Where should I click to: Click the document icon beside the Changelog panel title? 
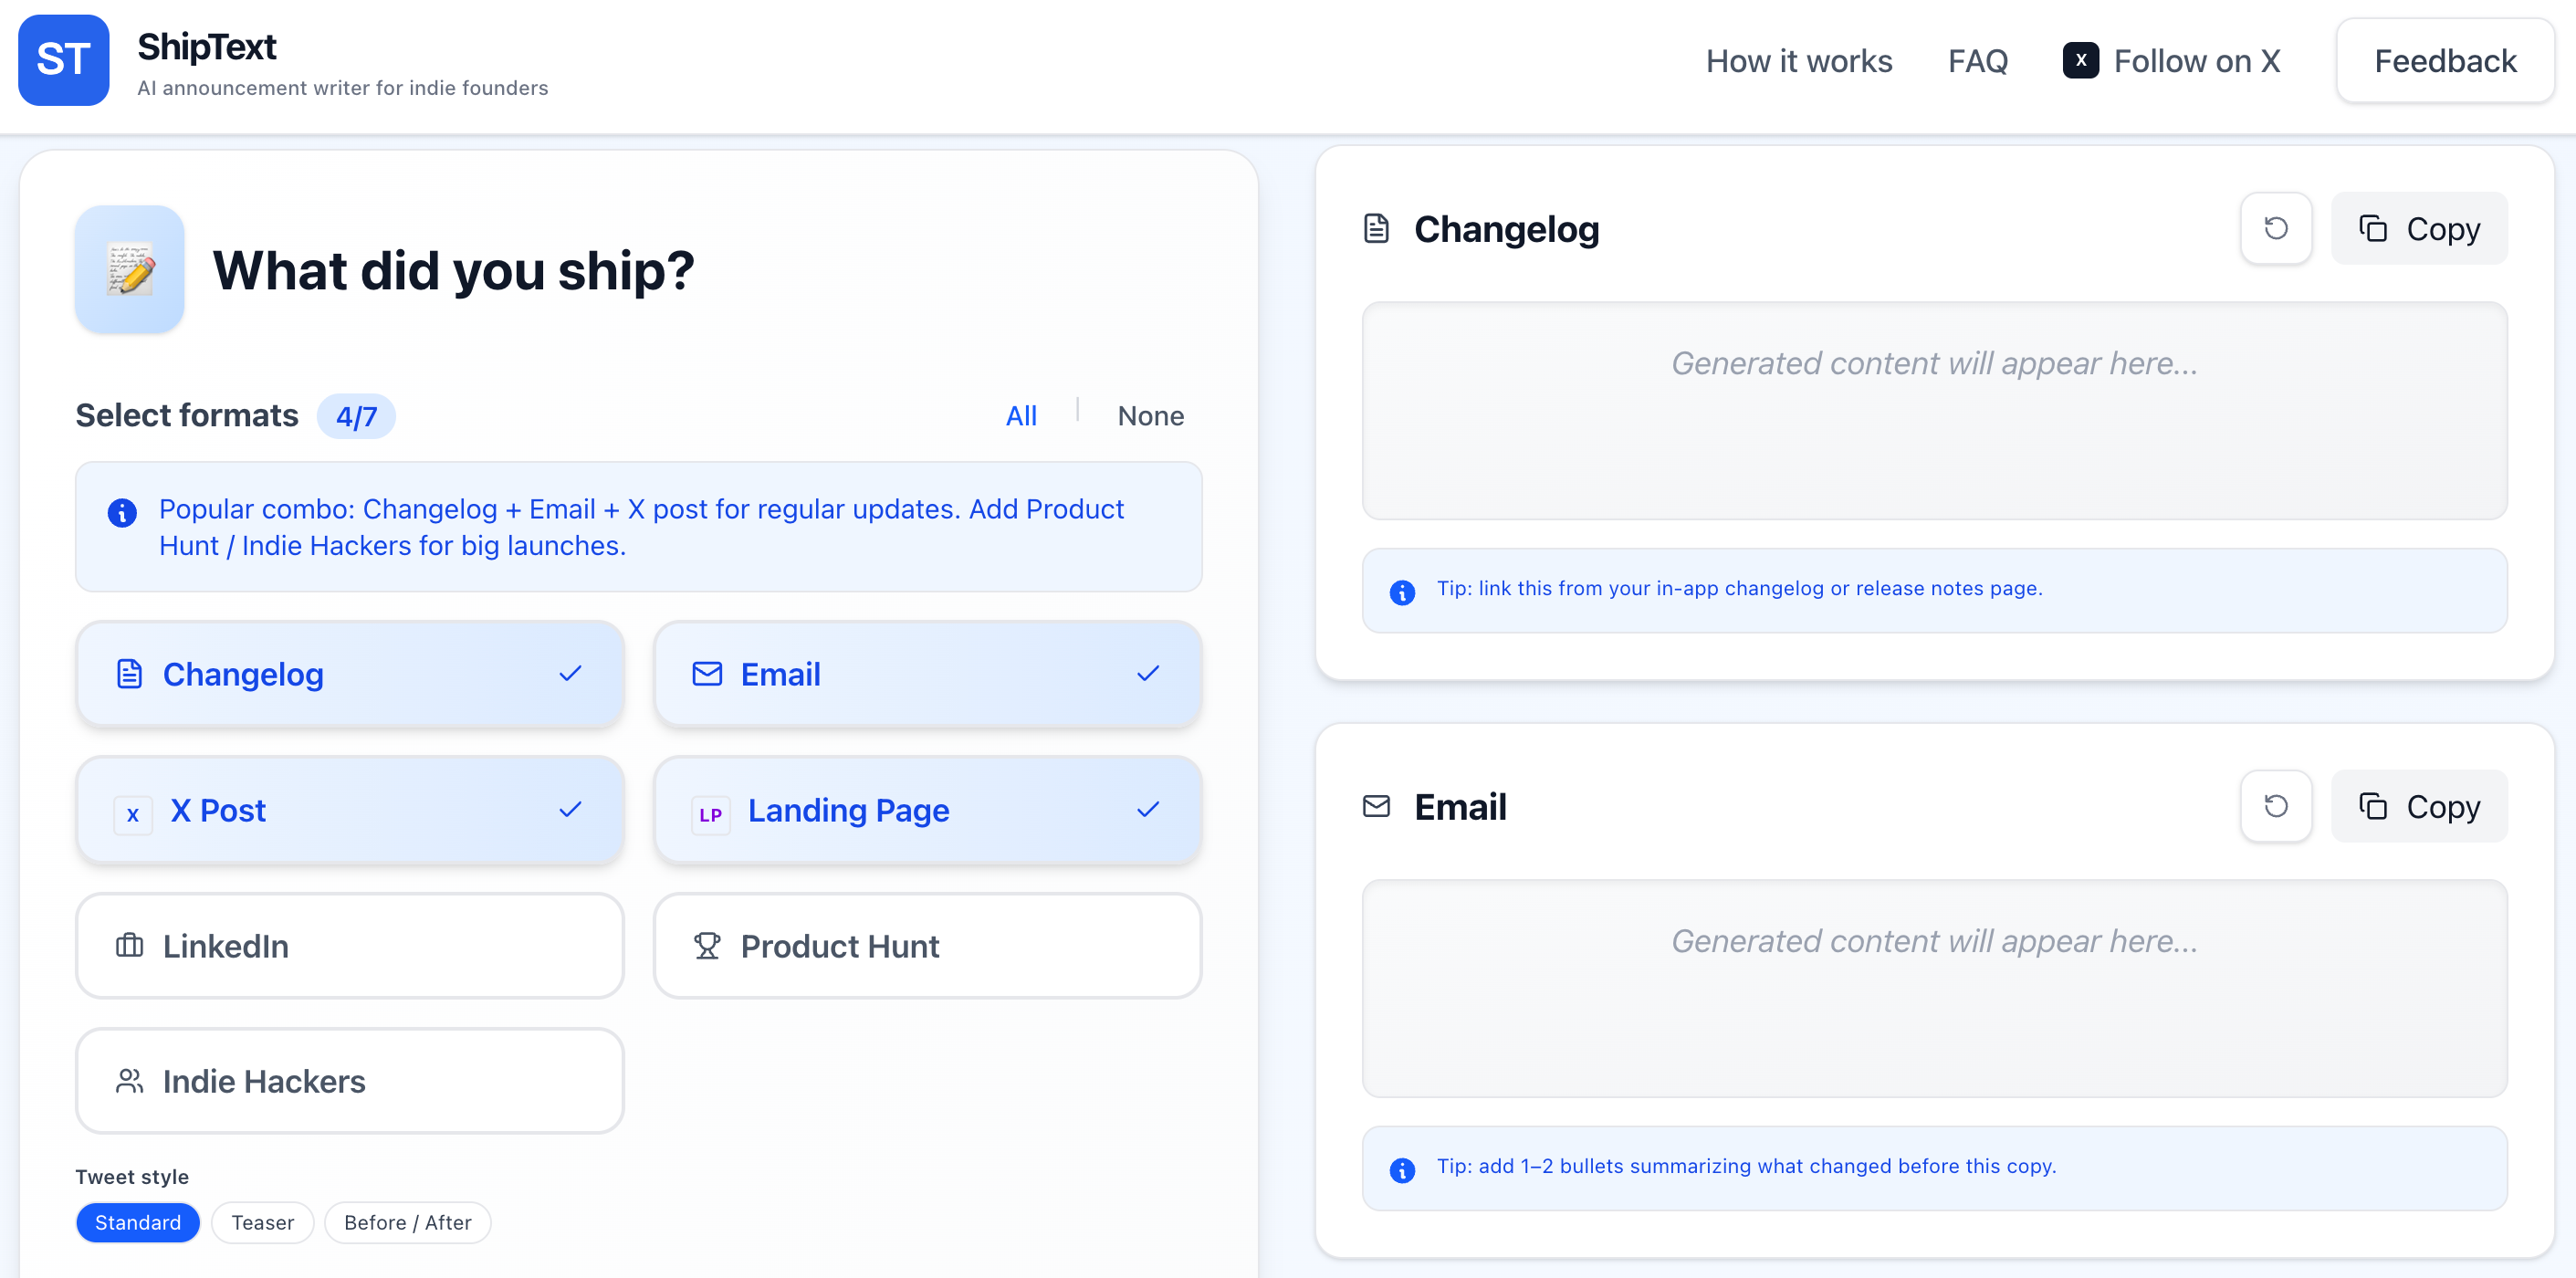(x=1376, y=229)
